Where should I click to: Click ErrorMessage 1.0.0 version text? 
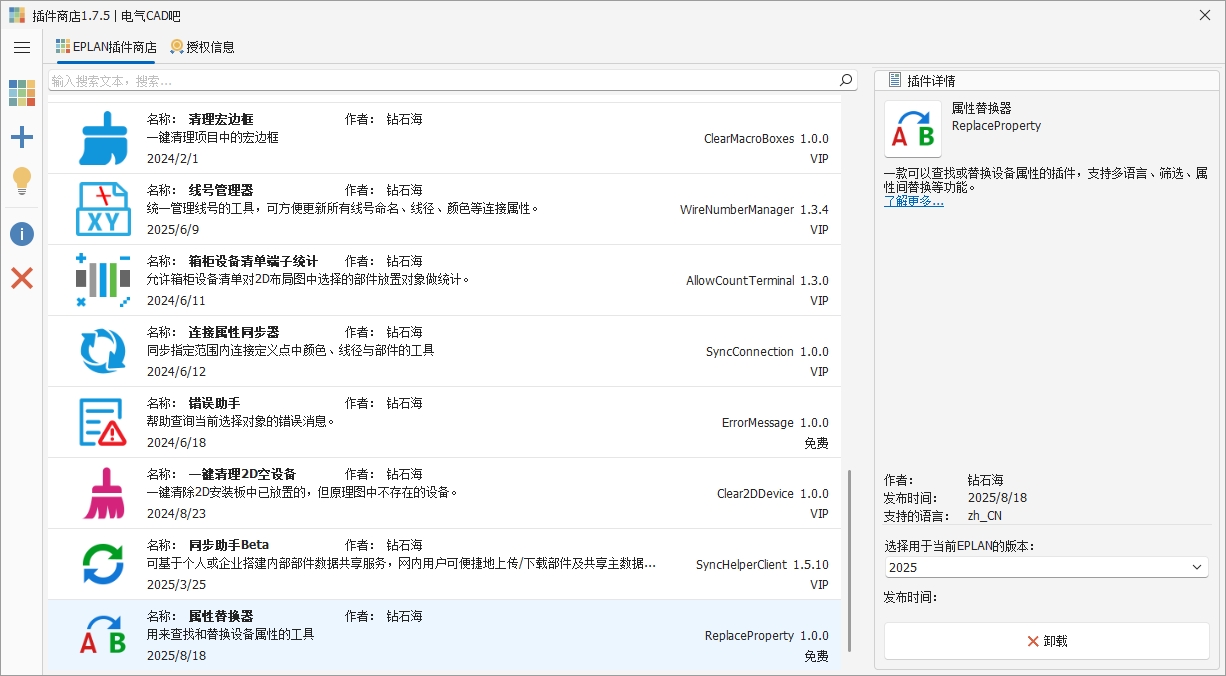775,423
